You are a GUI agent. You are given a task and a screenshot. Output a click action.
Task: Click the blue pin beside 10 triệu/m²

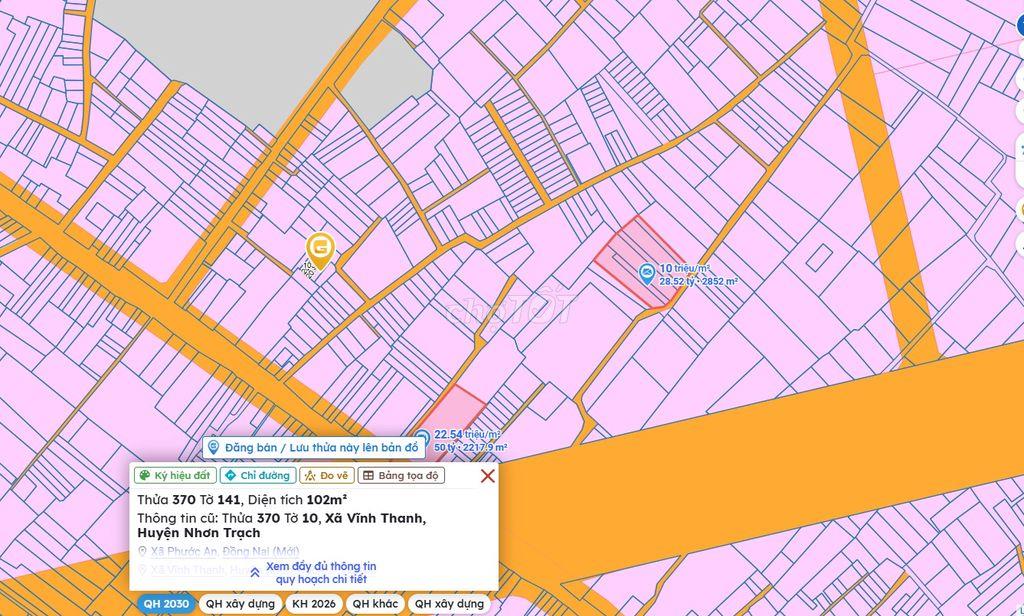pos(647,274)
